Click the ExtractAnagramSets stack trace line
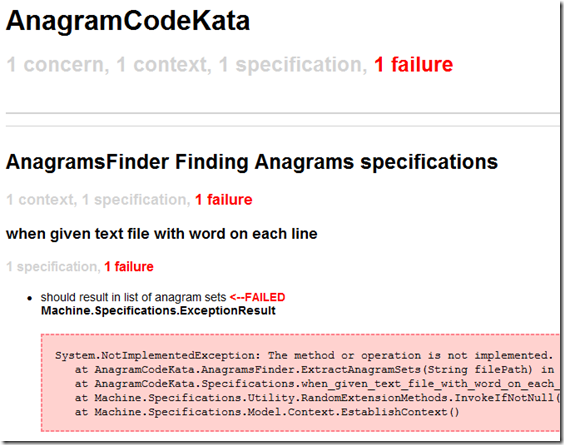 point(315,369)
